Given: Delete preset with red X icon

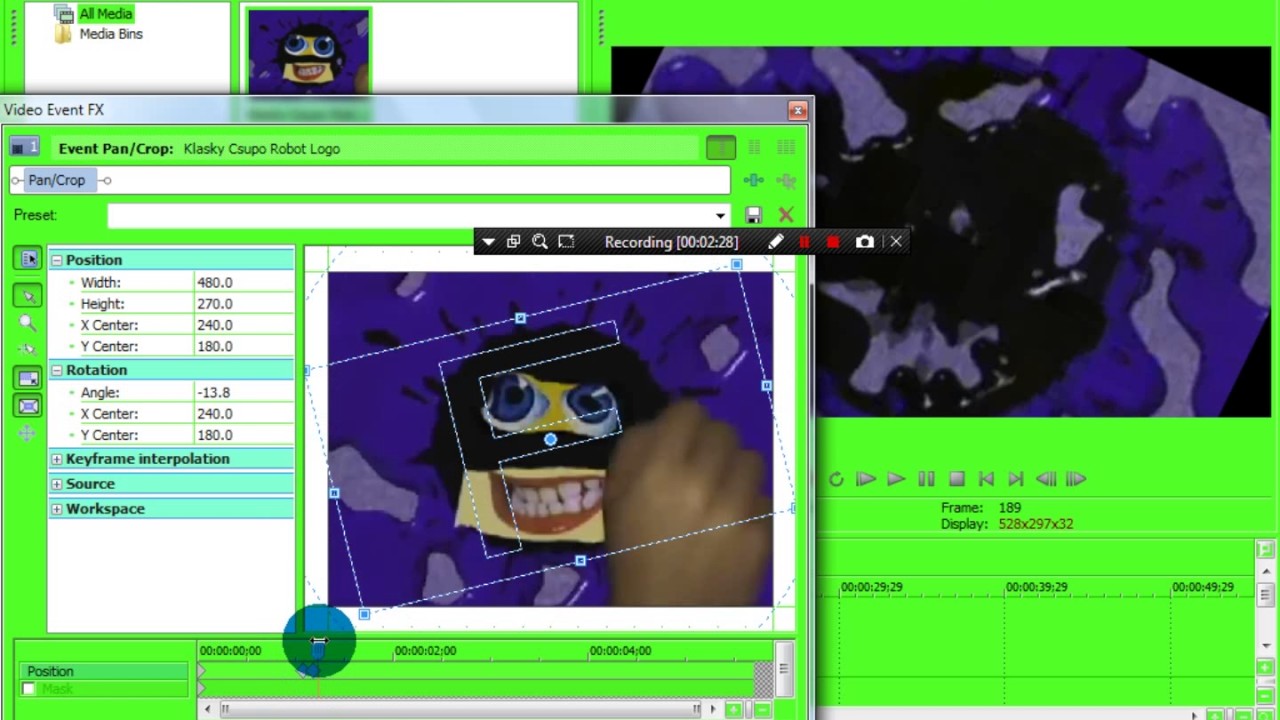Looking at the screenshot, I should (786, 215).
